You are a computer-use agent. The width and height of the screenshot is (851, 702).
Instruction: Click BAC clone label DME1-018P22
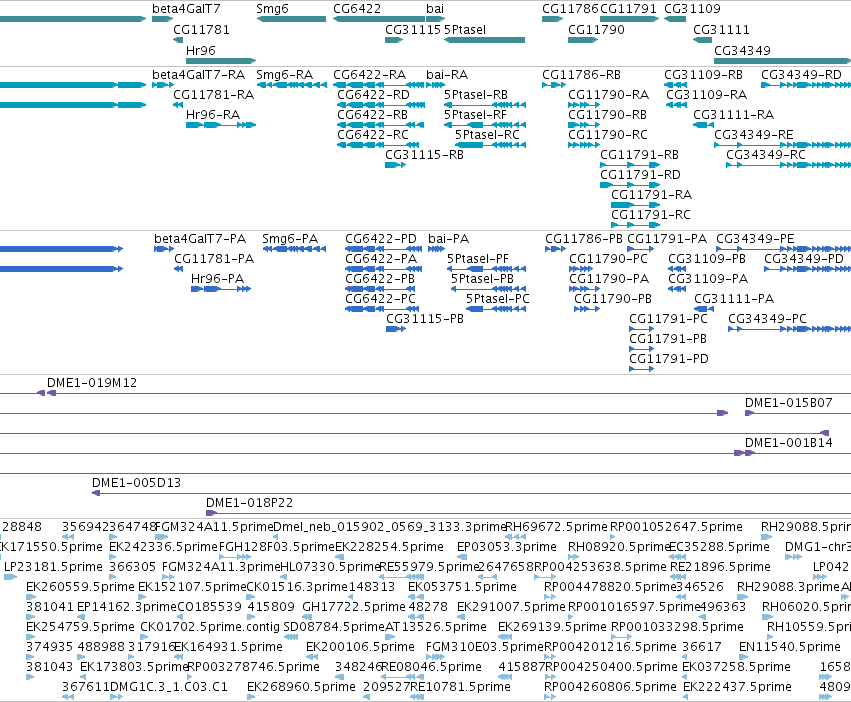tap(249, 503)
